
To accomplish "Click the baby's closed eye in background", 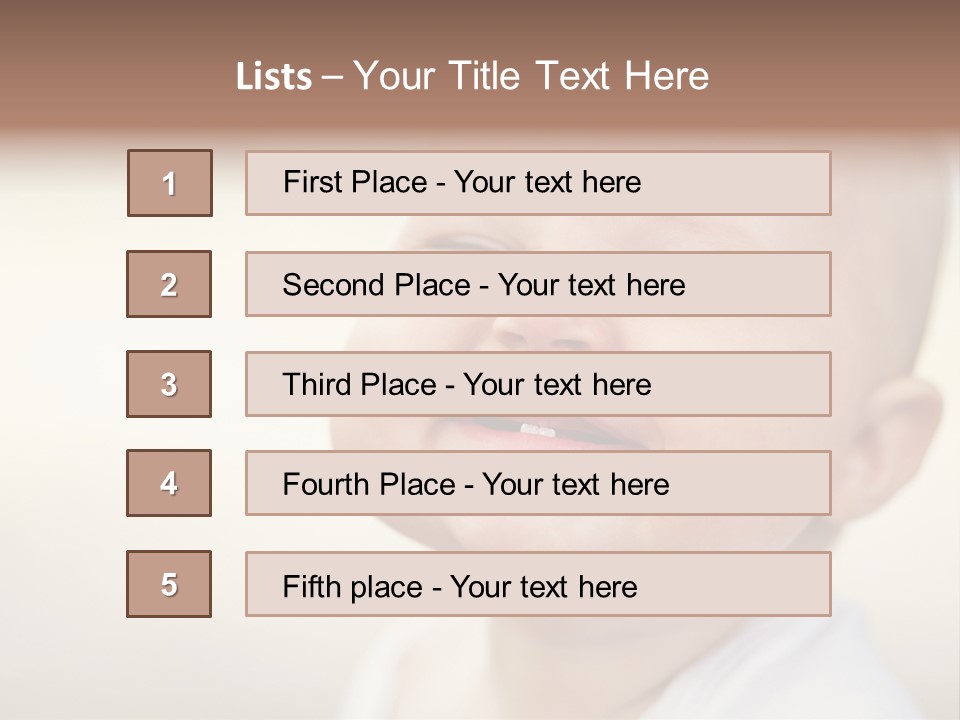I will 455,243.
